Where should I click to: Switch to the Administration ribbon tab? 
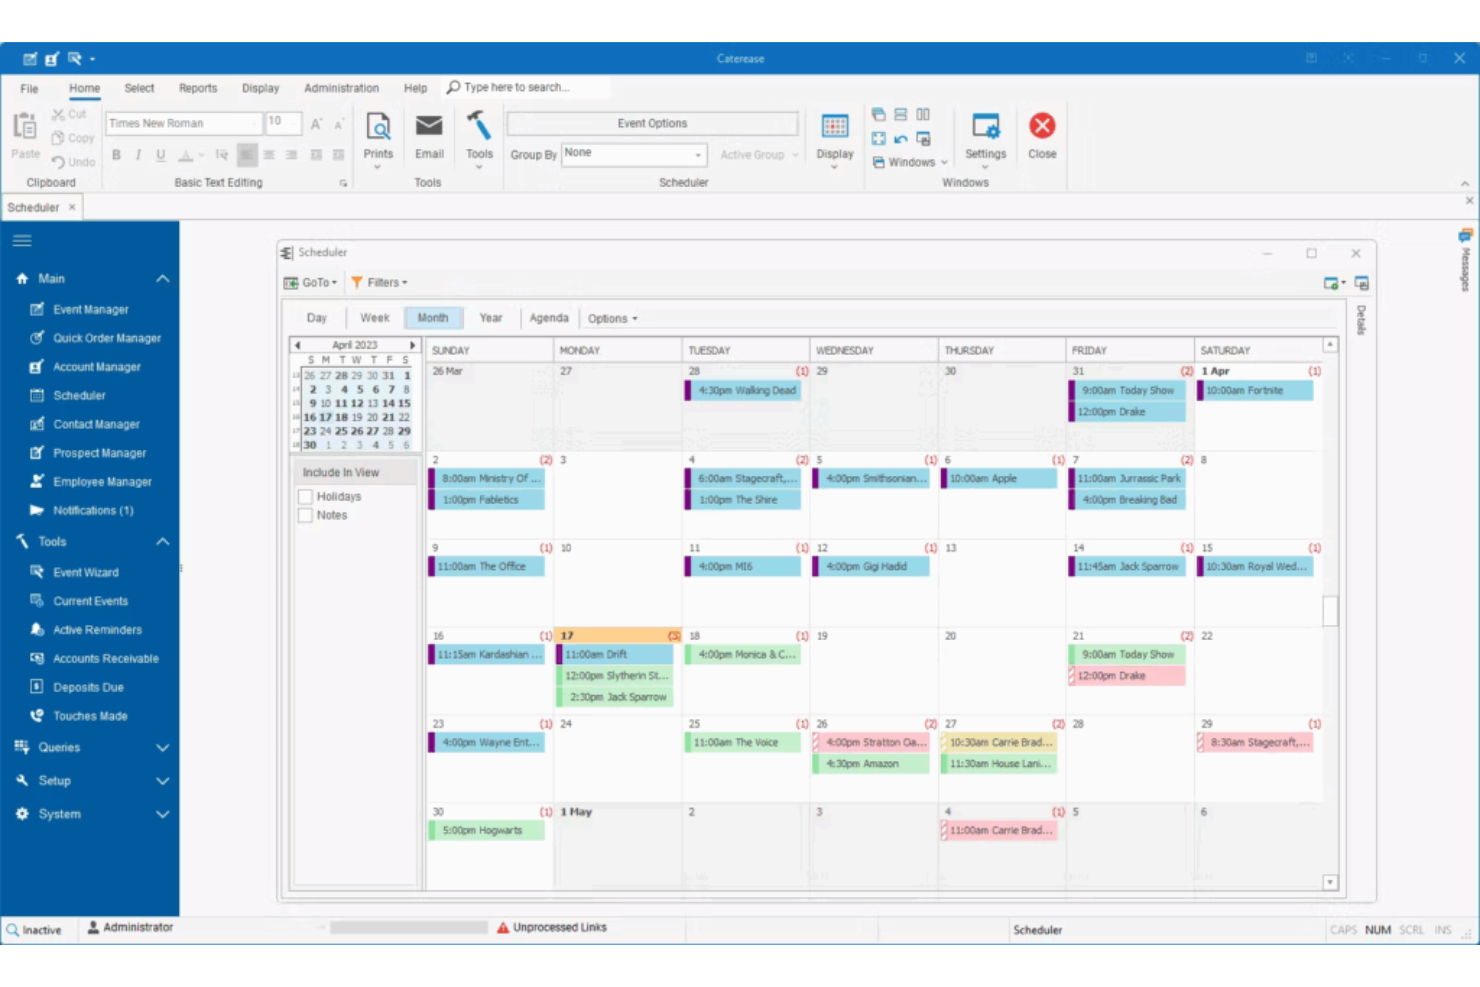pos(341,88)
